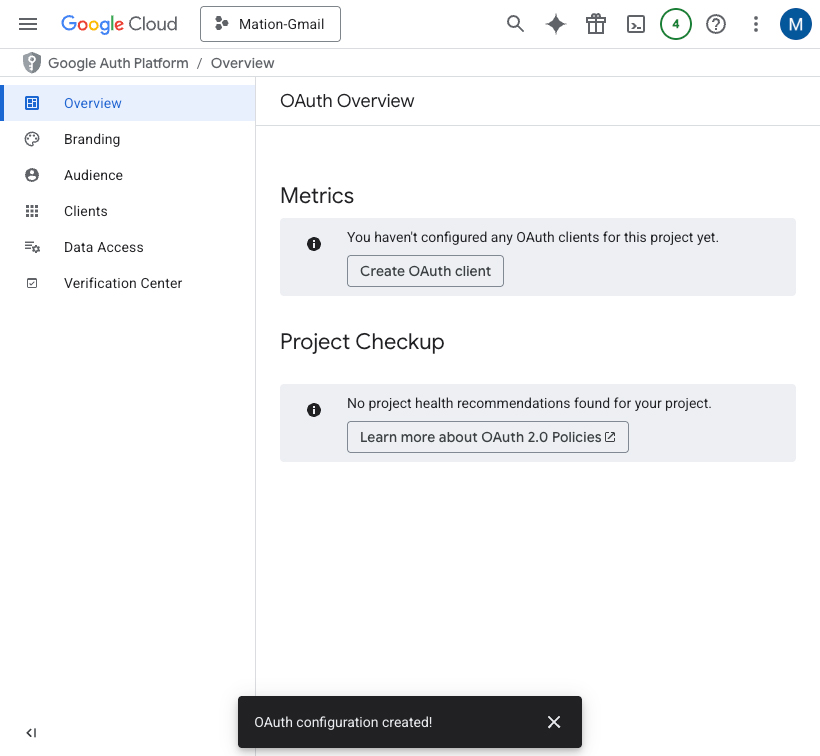
Task: Click the search magnifier icon
Action: click(515, 24)
